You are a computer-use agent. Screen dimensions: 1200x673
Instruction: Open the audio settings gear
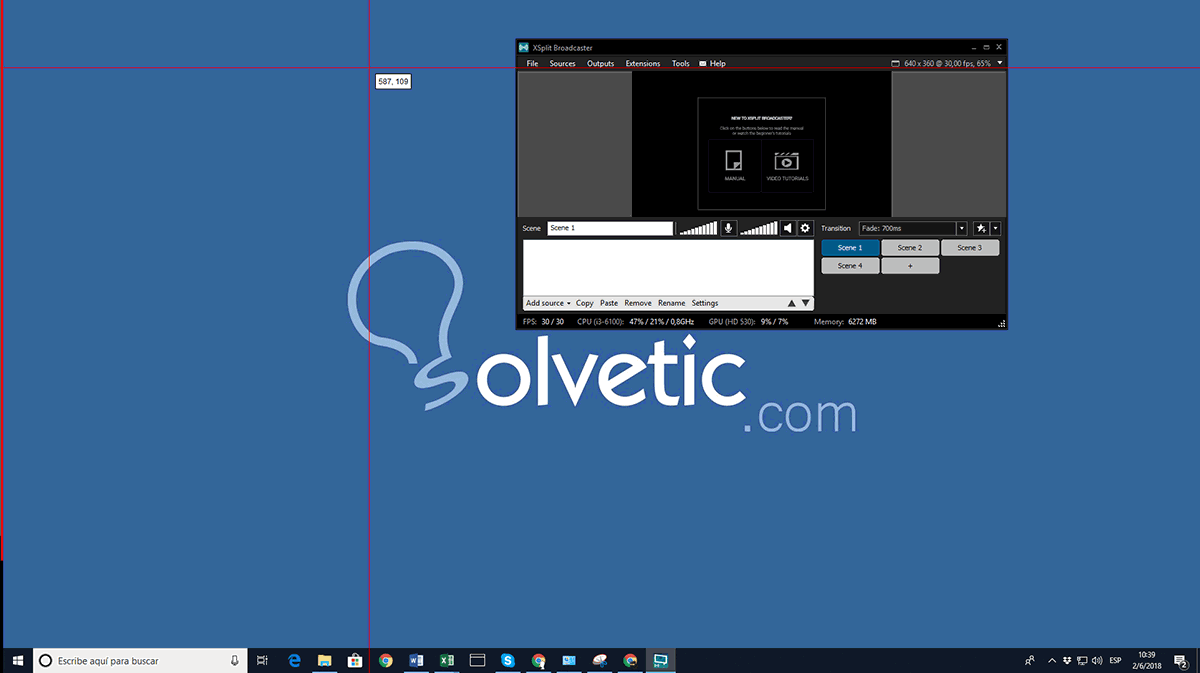click(x=805, y=228)
